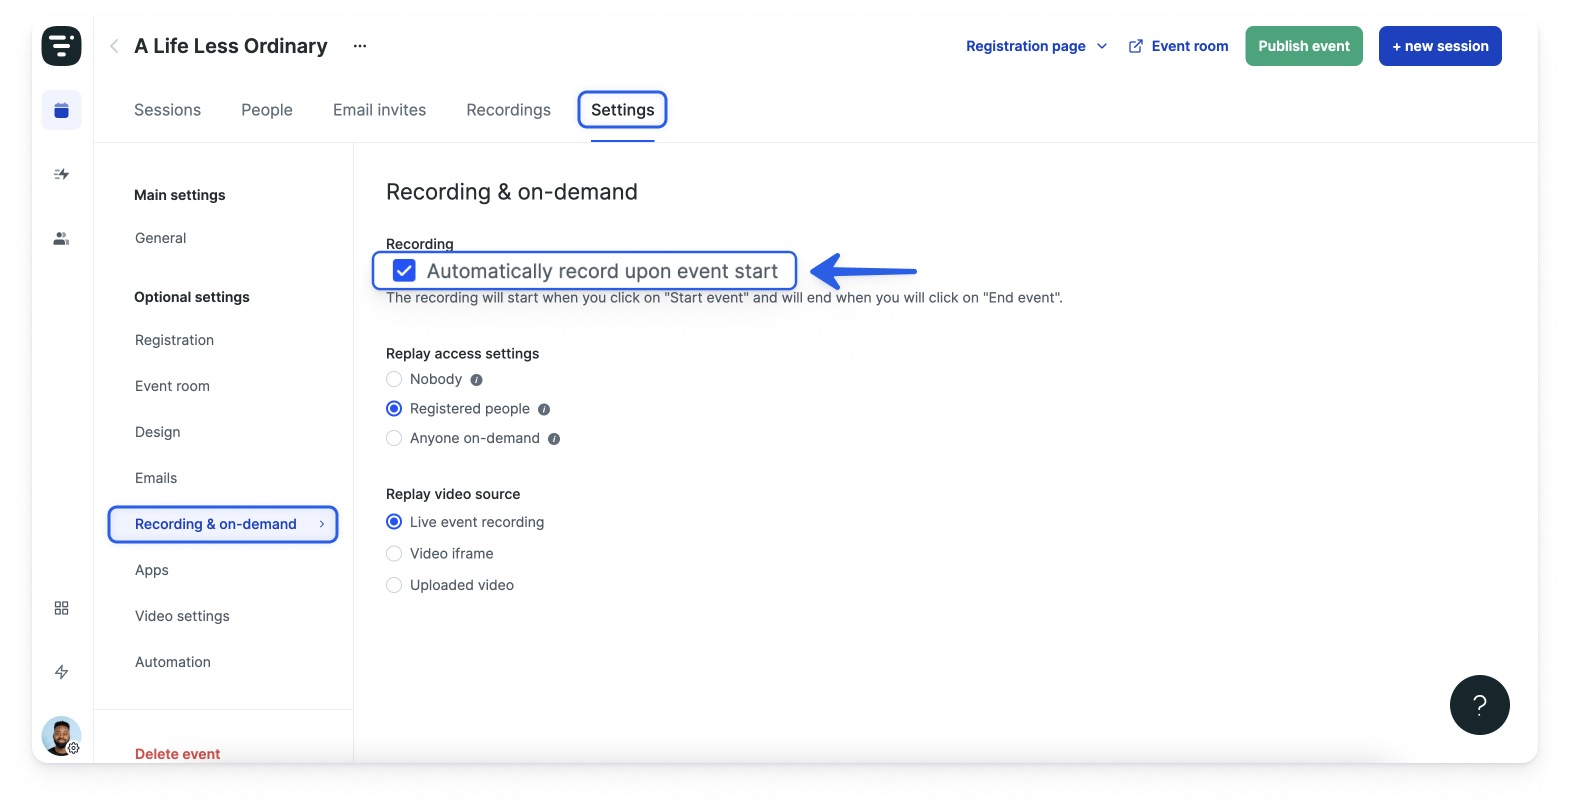This screenshot has height=811, width=1570.
Task: Show info tooltip for Anyone on-demand
Action: pos(554,439)
